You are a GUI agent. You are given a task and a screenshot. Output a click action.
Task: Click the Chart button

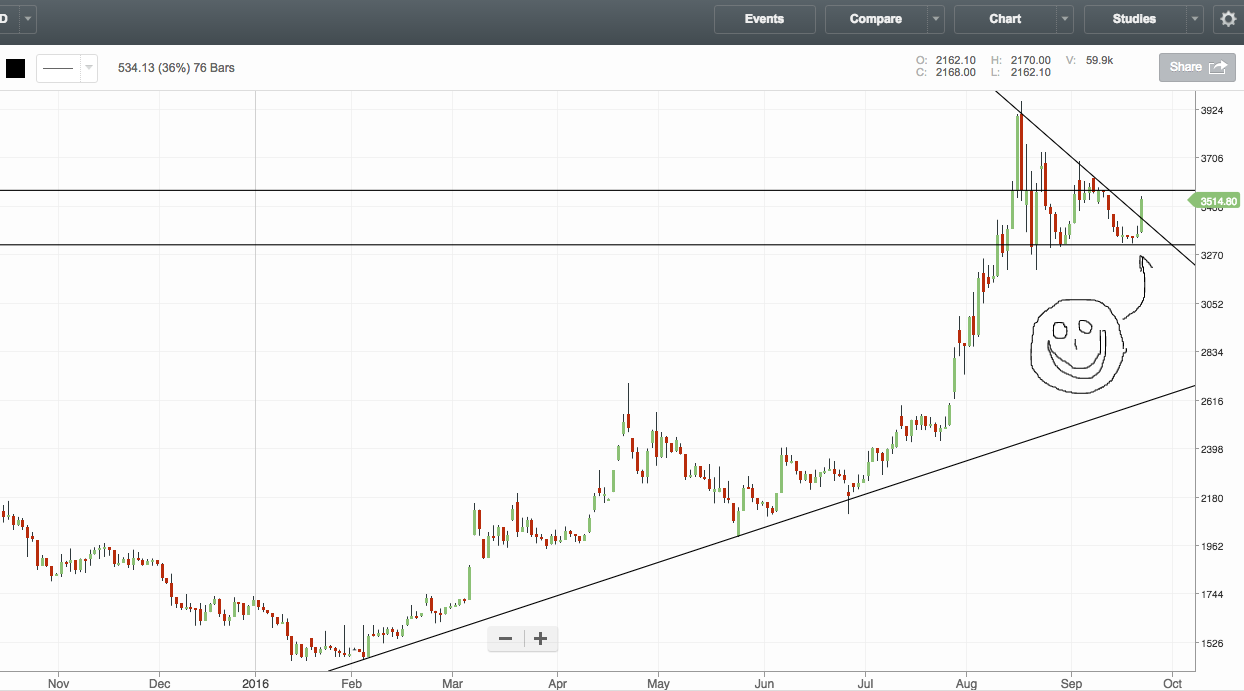[1005, 19]
